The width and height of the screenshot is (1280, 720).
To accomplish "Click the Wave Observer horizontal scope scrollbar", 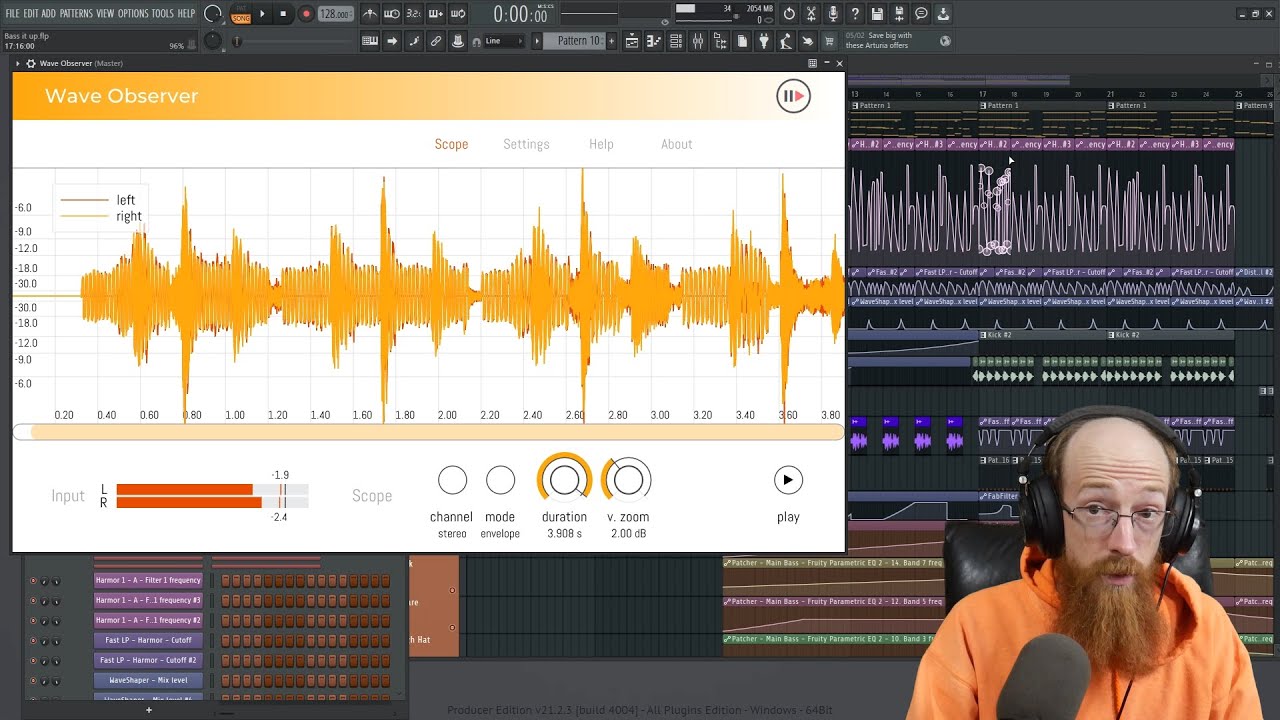I will point(429,432).
